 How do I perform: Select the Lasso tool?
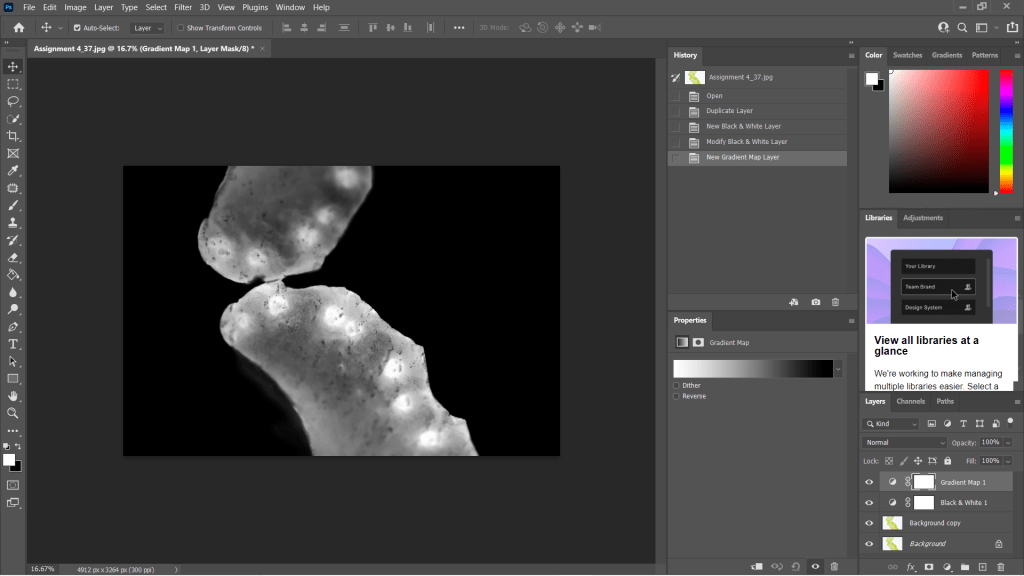[13, 101]
